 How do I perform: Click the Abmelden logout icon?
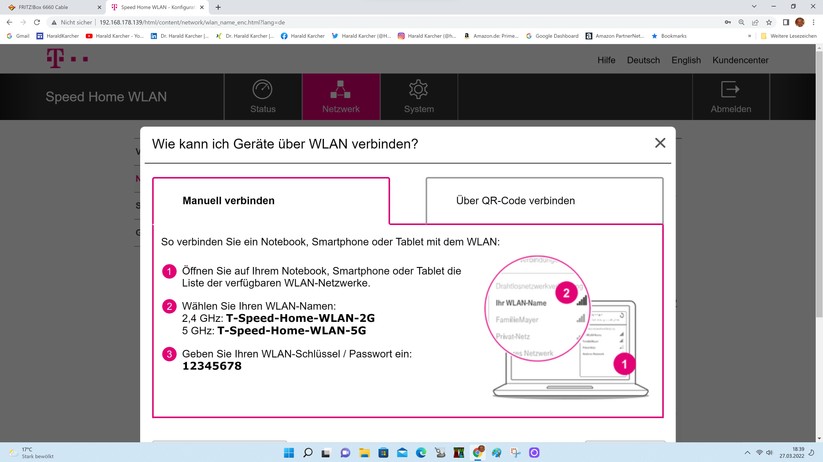click(730, 90)
